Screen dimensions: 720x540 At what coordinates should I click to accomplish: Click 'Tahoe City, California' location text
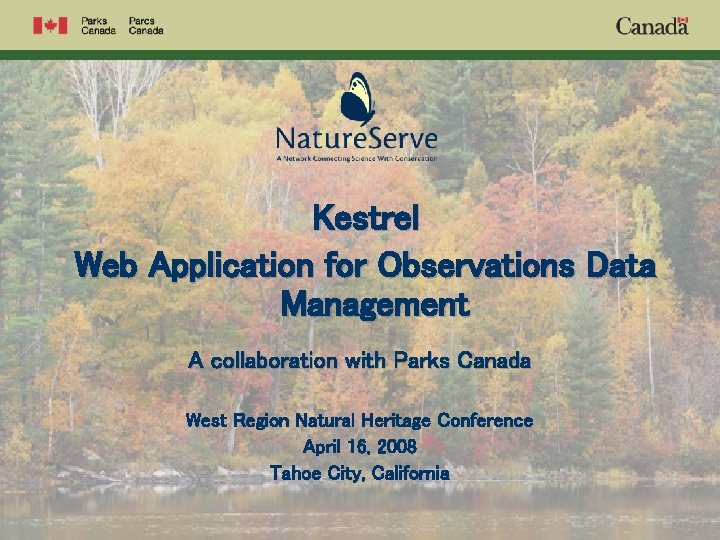(360, 473)
